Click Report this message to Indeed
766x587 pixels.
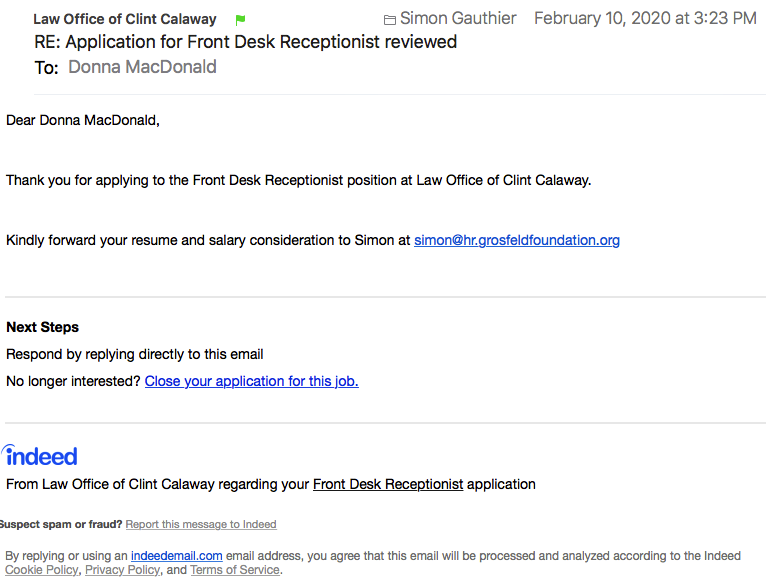pos(201,524)
